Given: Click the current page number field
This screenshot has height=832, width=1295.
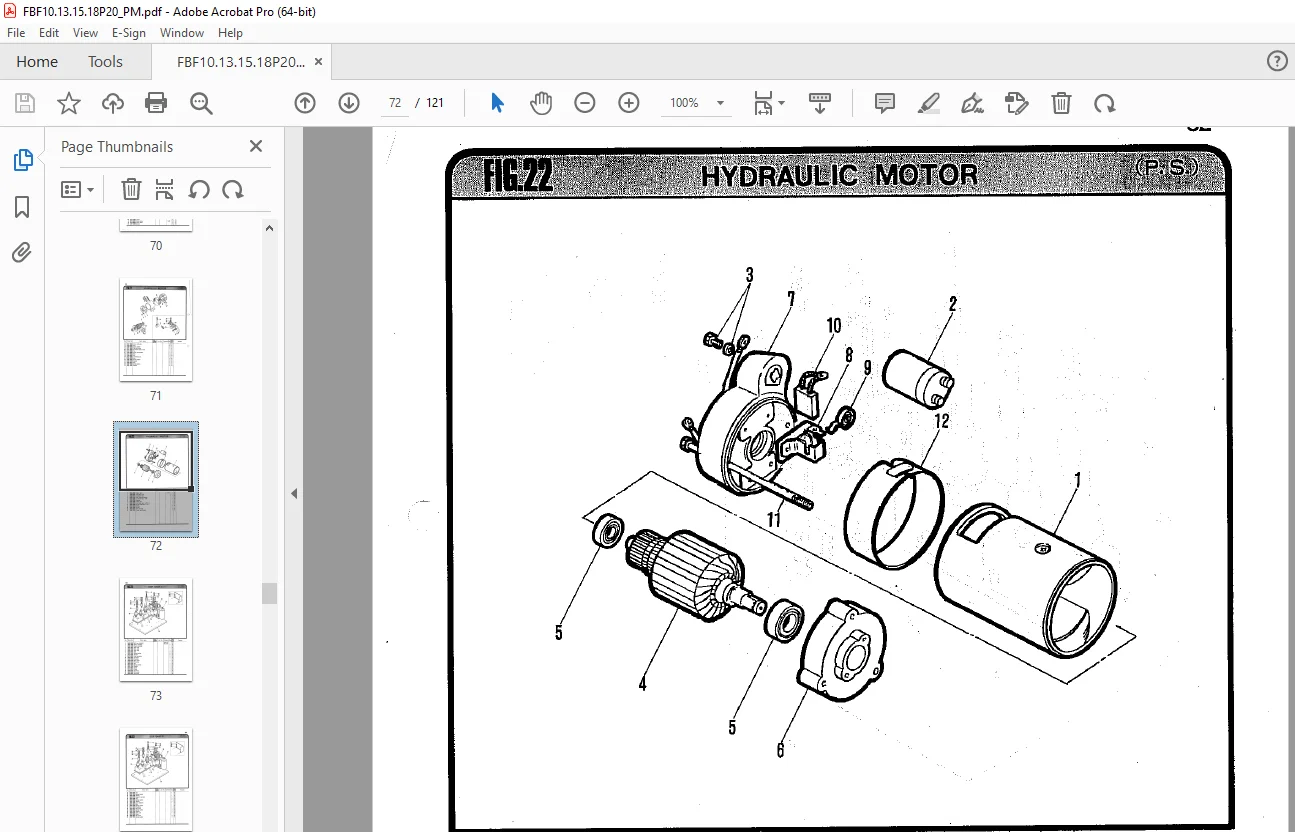Looking at the screenshot, I should coord(395,103).
